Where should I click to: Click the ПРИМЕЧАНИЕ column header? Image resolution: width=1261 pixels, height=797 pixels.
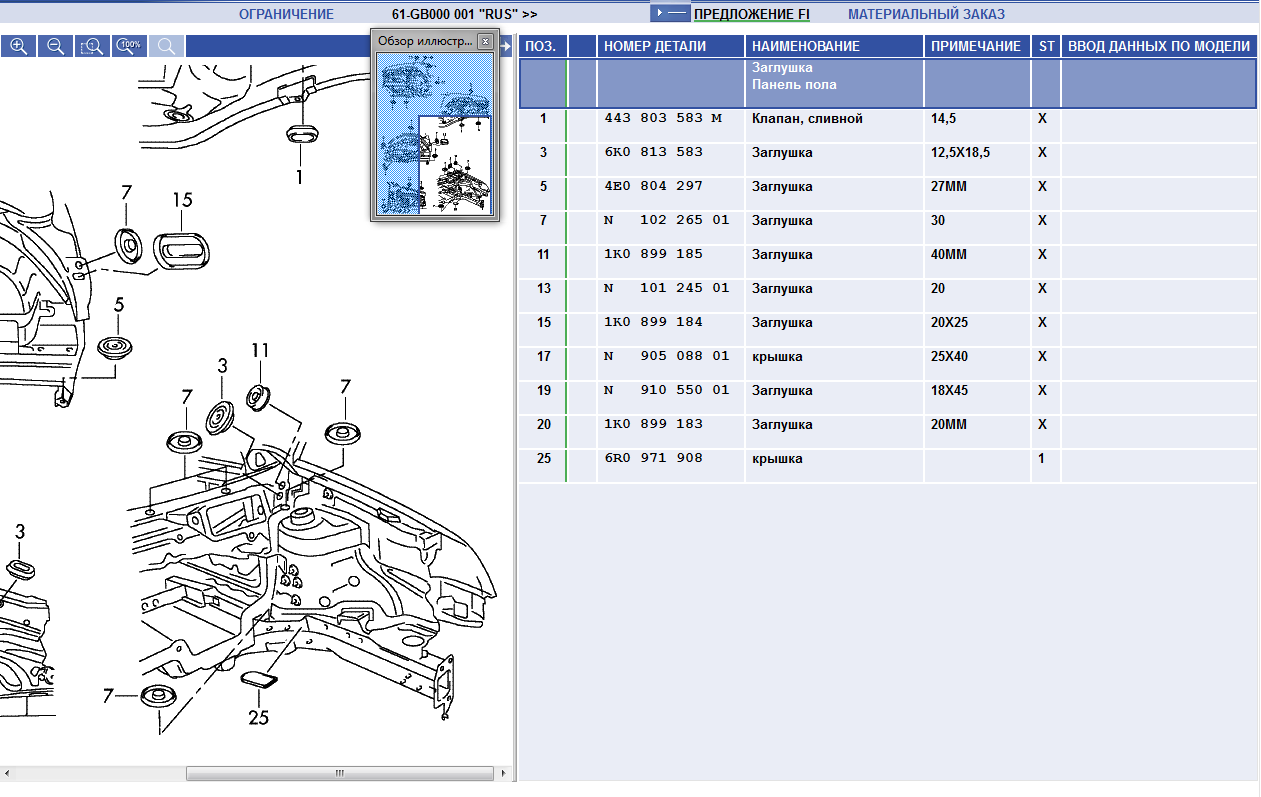click(x=977, y=46)
